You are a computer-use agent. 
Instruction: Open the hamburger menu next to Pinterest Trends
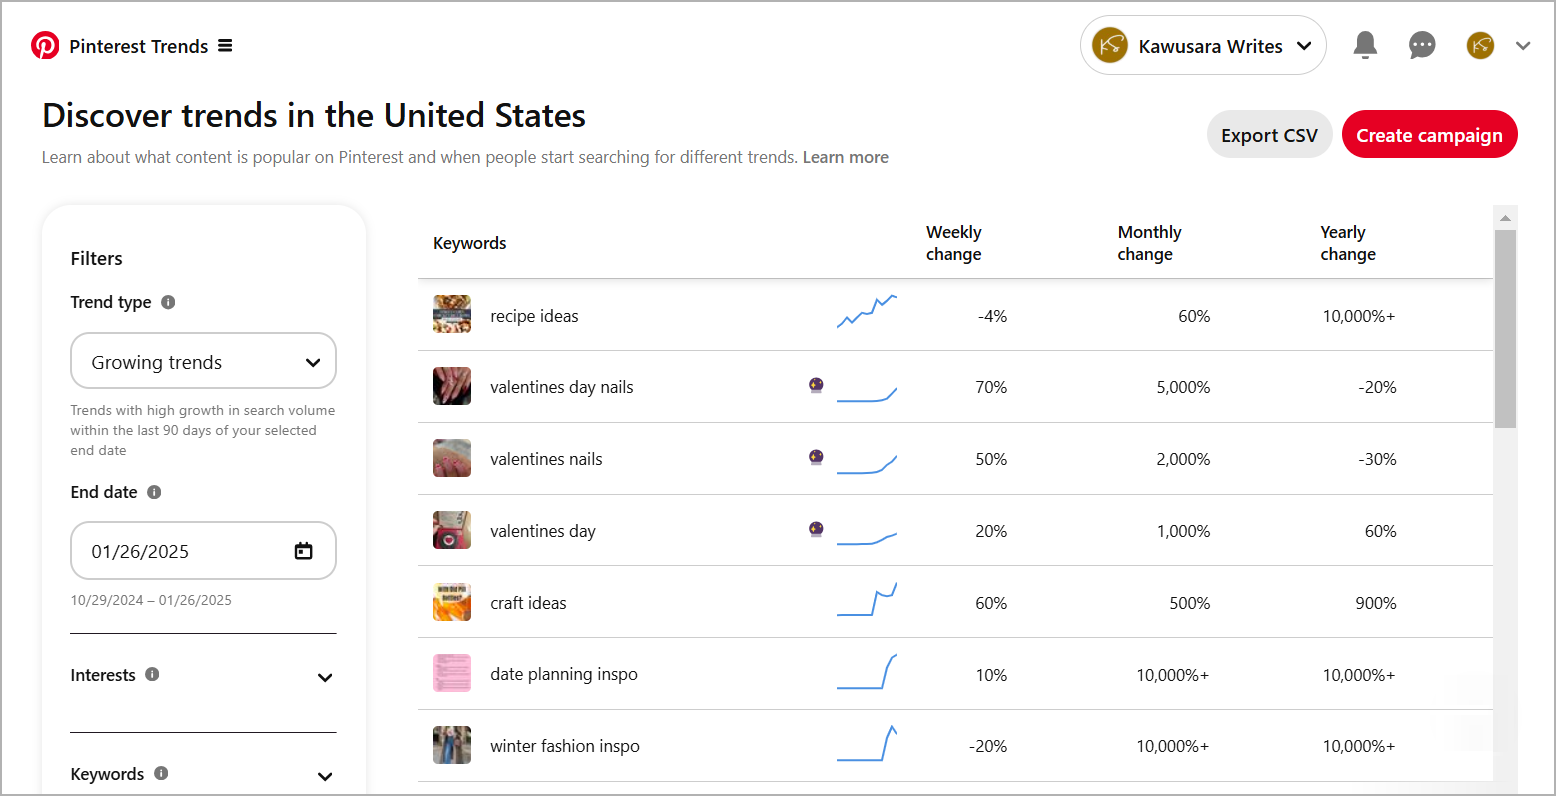click(226, 45)
